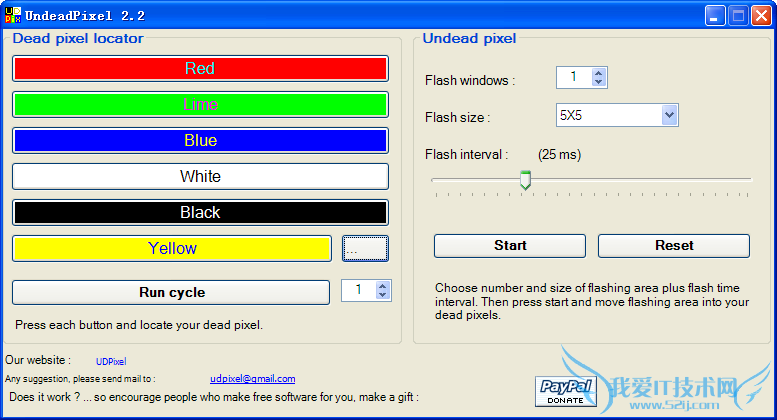Click the Flash windows value field
The image size is (777, 420).
pos(574,77)
